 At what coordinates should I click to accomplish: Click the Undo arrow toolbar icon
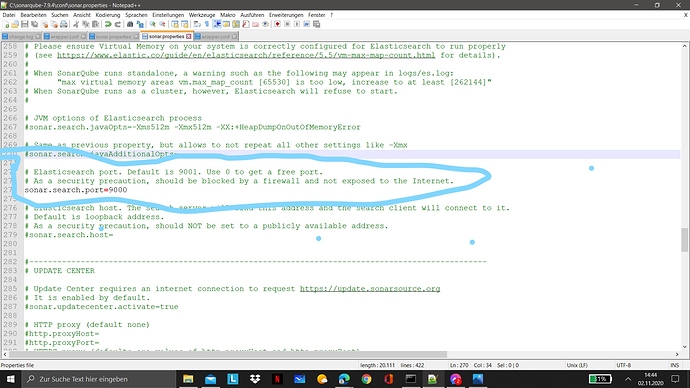click(x=108, y=24)
